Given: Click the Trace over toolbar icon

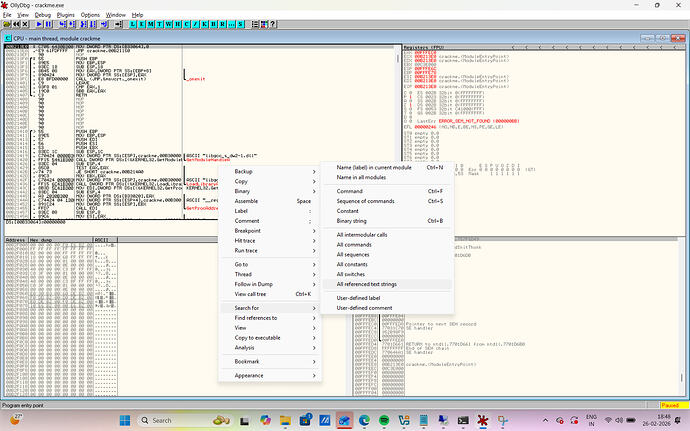Looking at the screenshot, I should pos(92,24).
